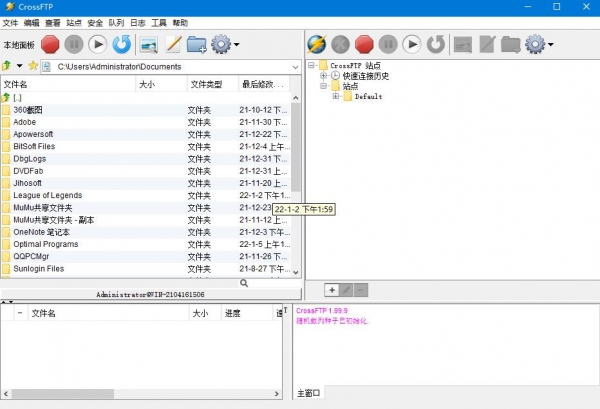600x409 pixels.
Task: Click the local file list vertical scrollbar thumb
Action: click(296, 147)
